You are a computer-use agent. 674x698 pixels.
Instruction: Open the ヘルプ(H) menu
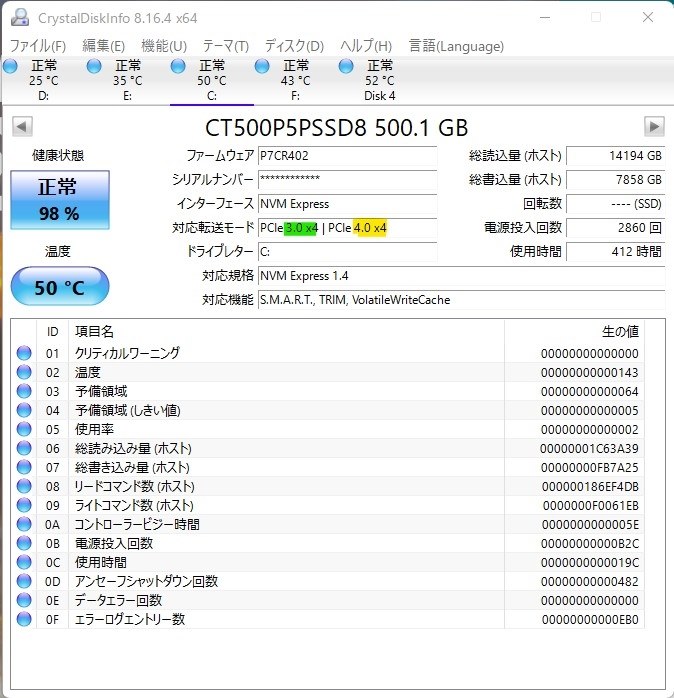[x=366, y=46]
